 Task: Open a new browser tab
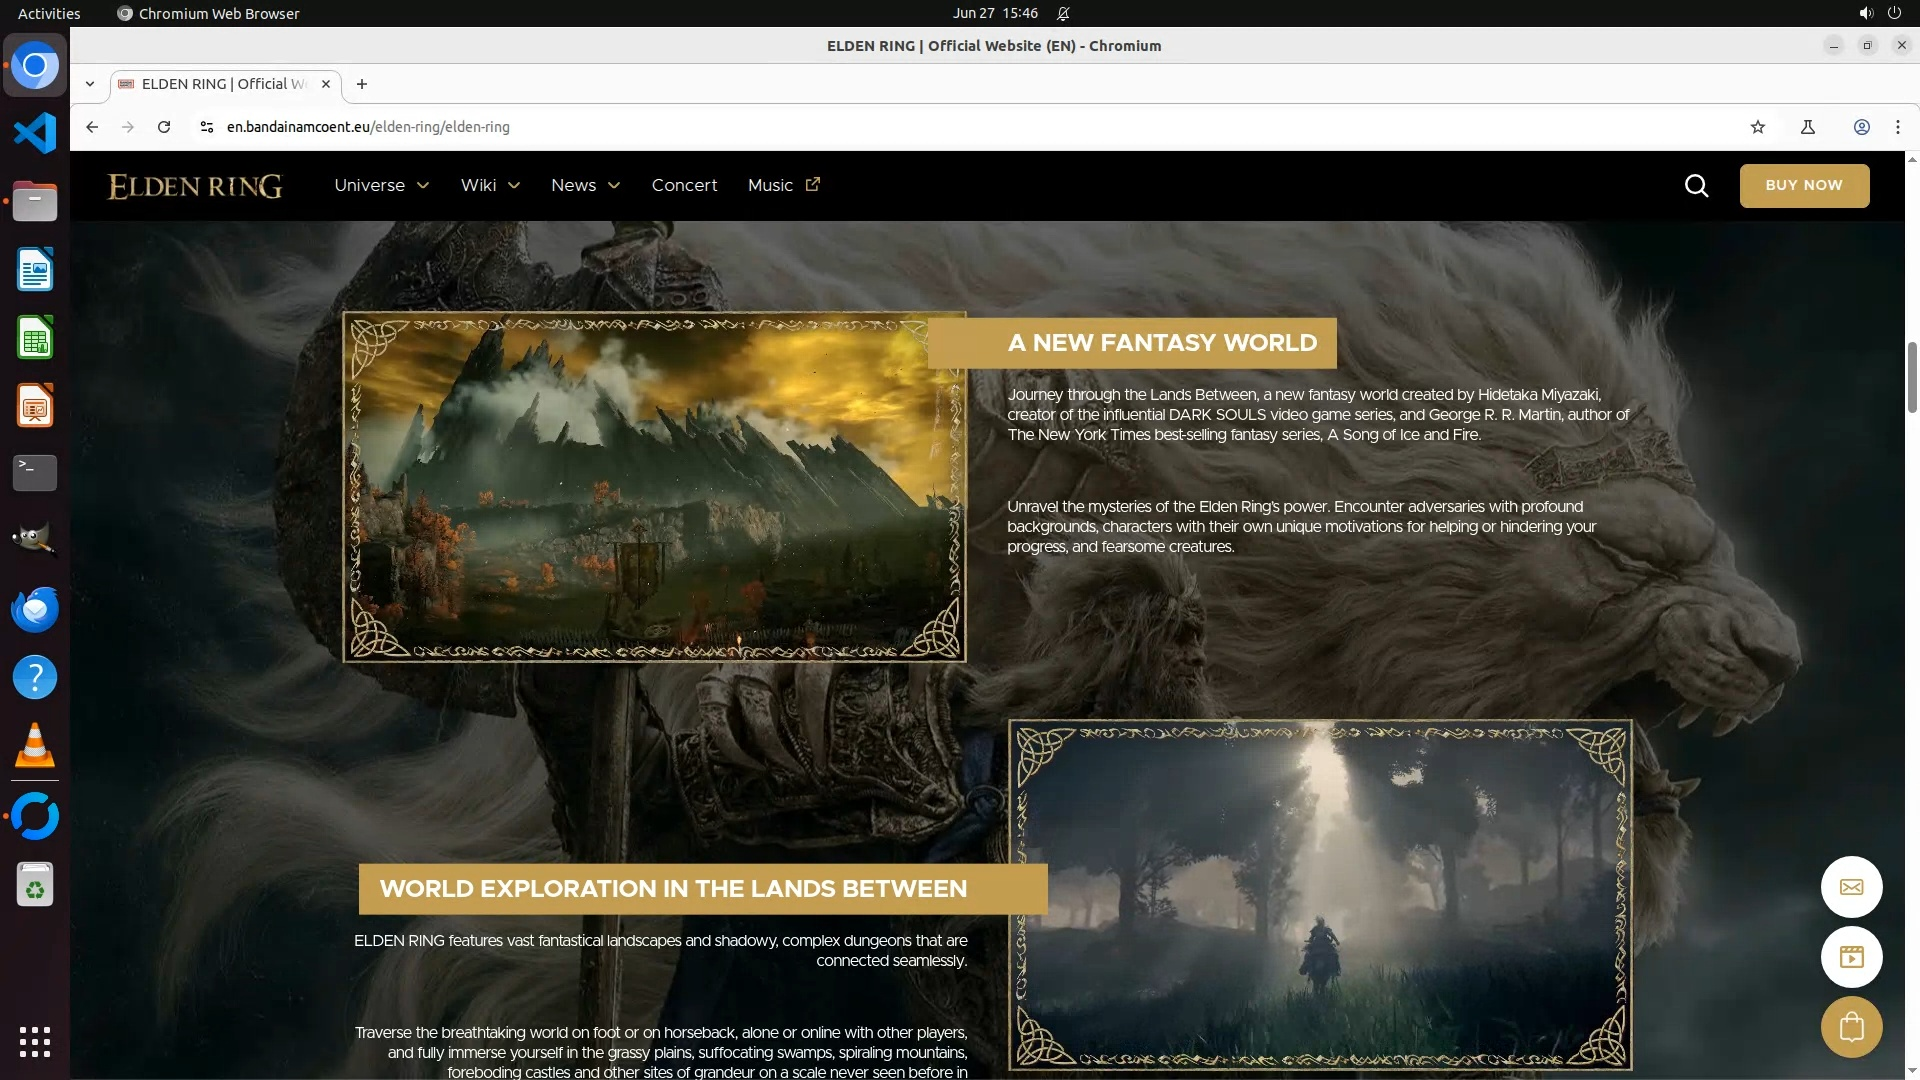(362, 84)
